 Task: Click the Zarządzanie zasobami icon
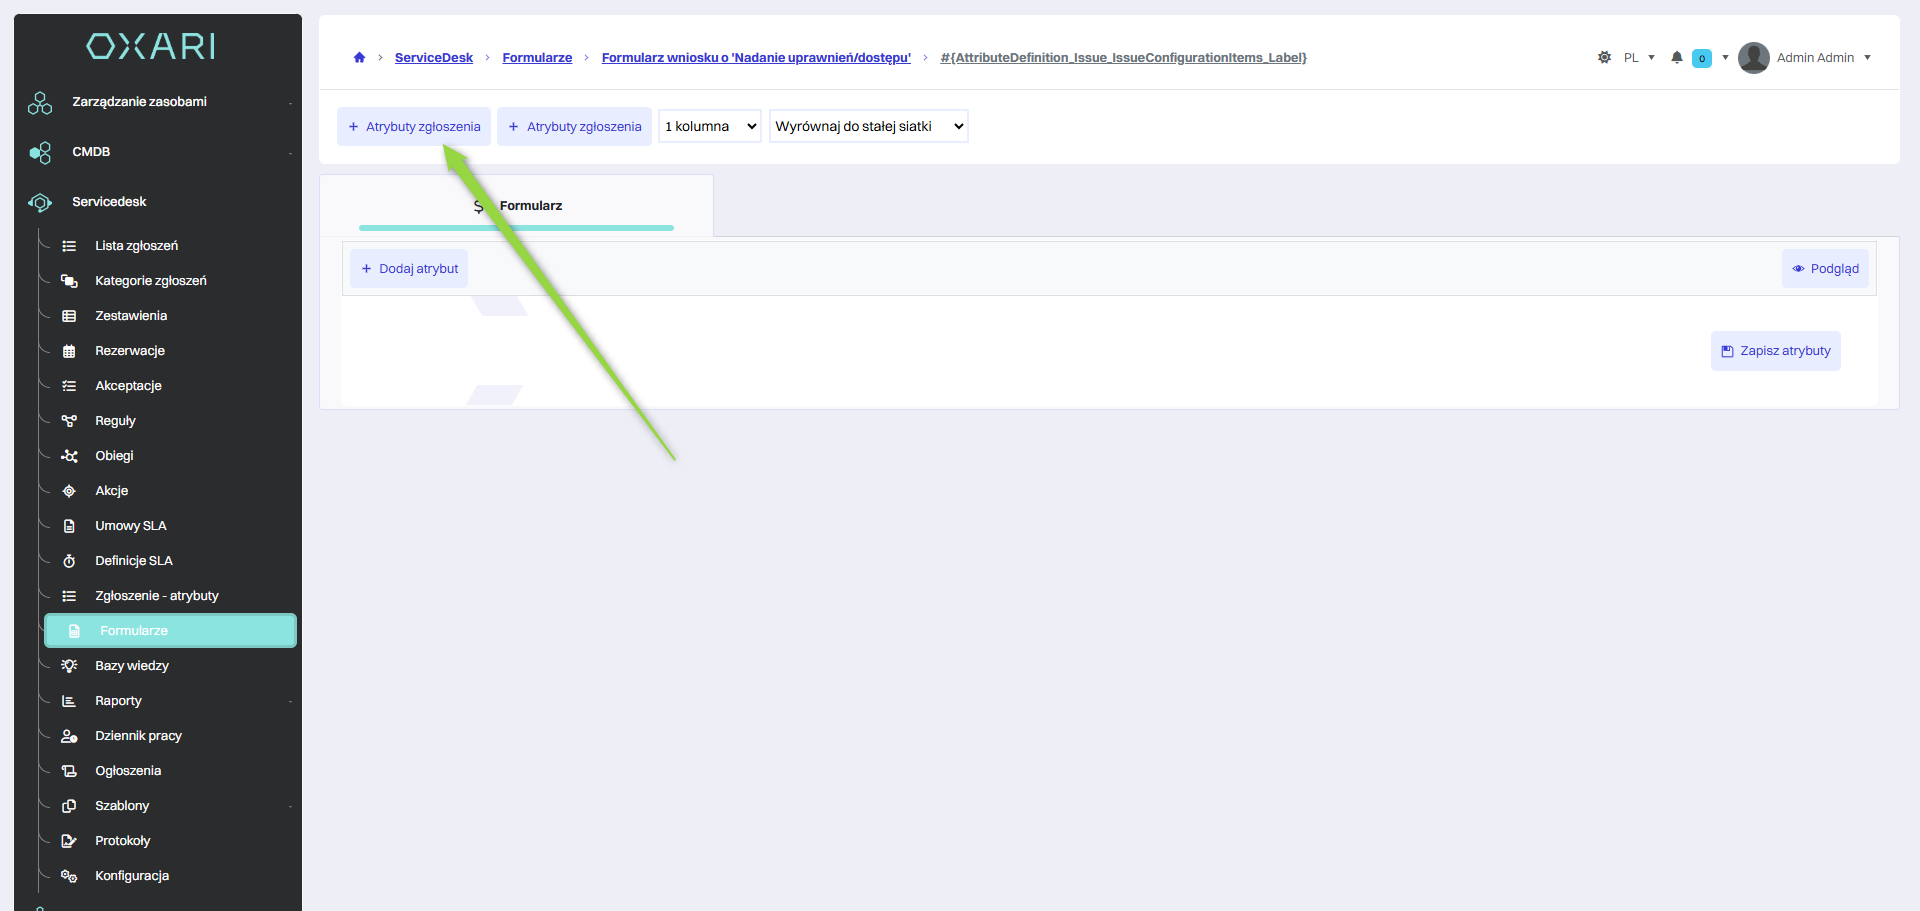pyautogui.click(x=40, y=102)
